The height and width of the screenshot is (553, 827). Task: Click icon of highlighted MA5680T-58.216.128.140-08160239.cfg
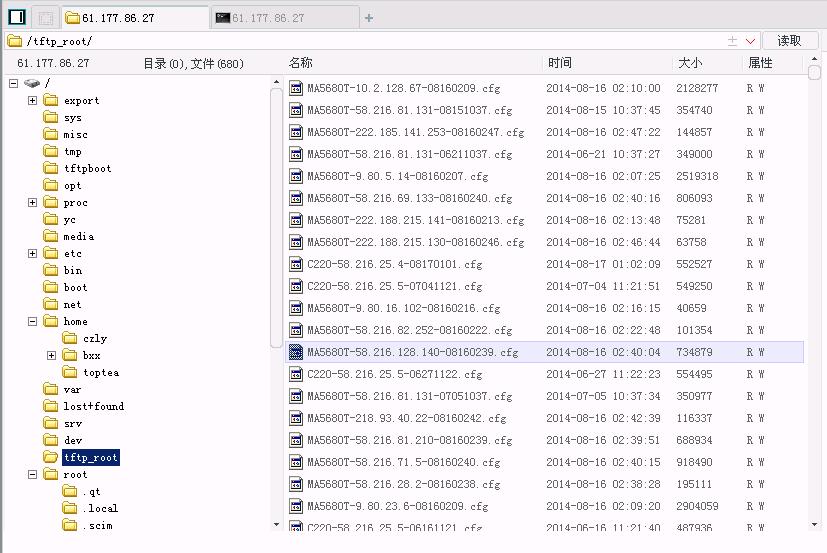(296, 352)
